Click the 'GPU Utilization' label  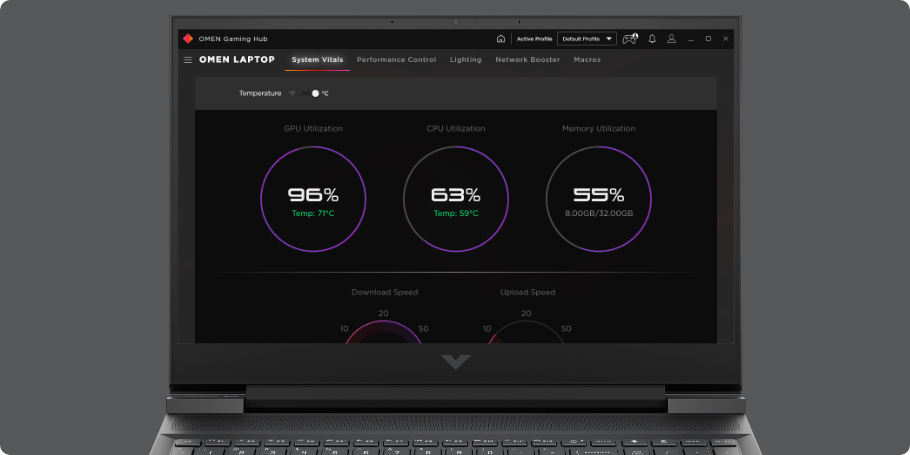point(313,129)
